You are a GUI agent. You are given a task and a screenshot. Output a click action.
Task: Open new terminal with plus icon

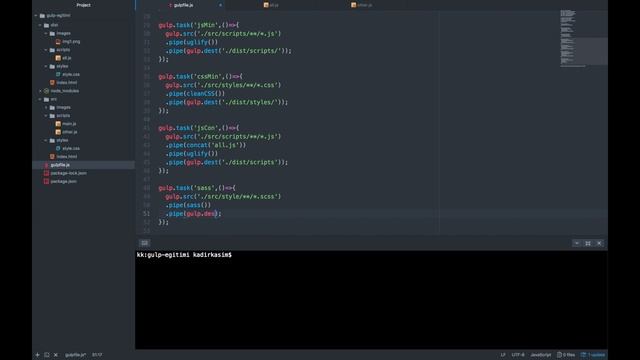coord(37,355)
